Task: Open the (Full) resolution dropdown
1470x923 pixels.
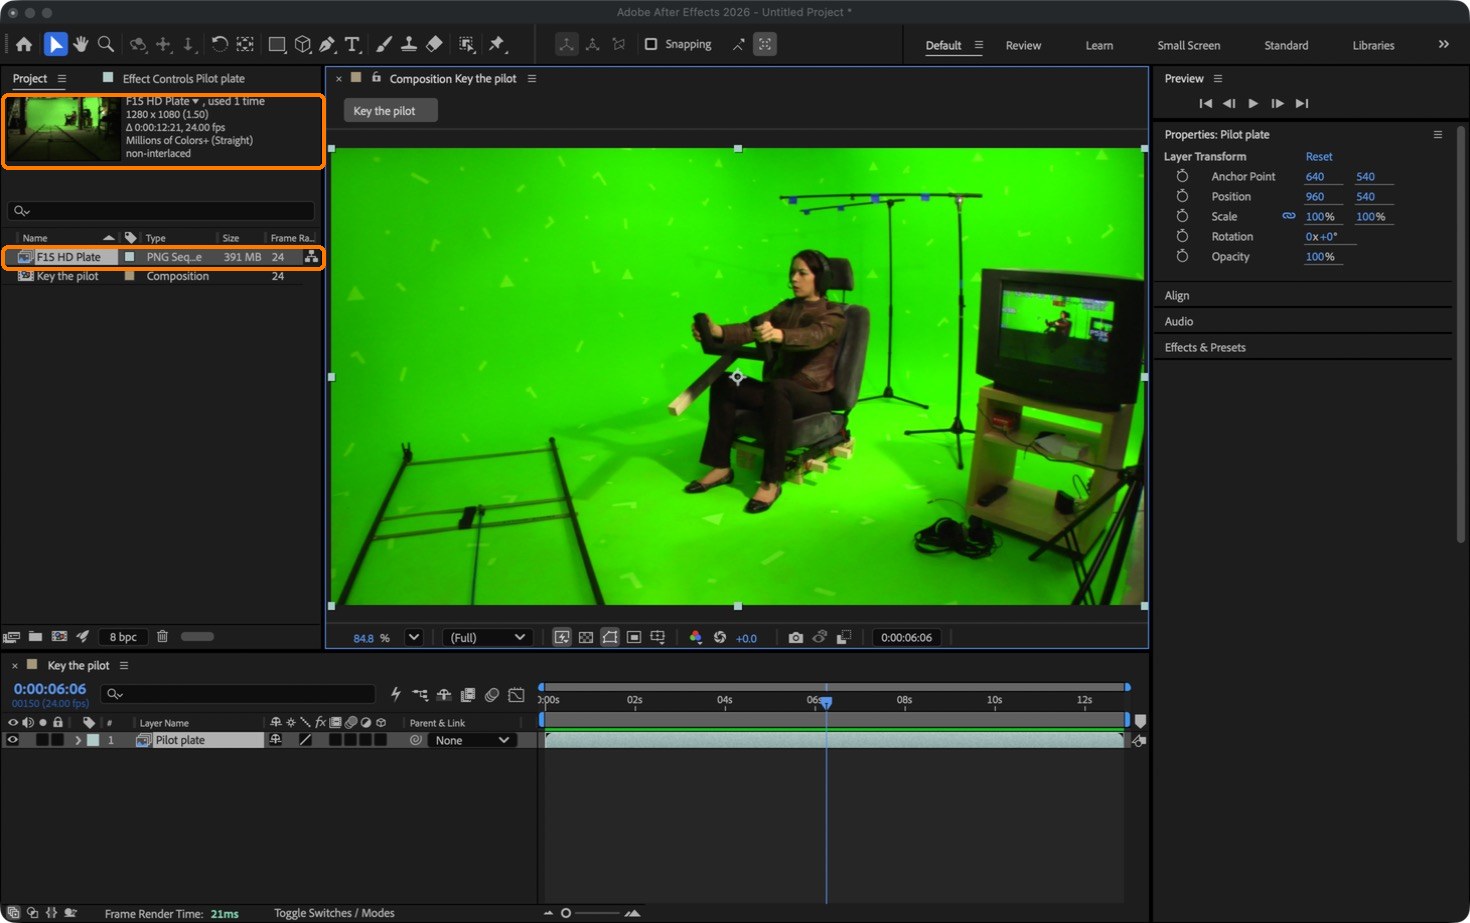Action: click(x=486, y=637)
